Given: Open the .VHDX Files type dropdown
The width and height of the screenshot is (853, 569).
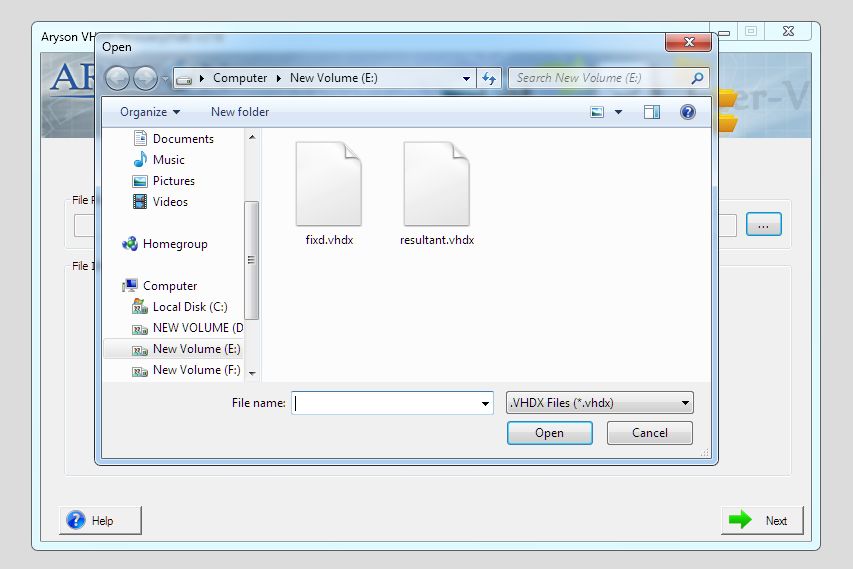Looking at the screenshot, I should [599, 403].
